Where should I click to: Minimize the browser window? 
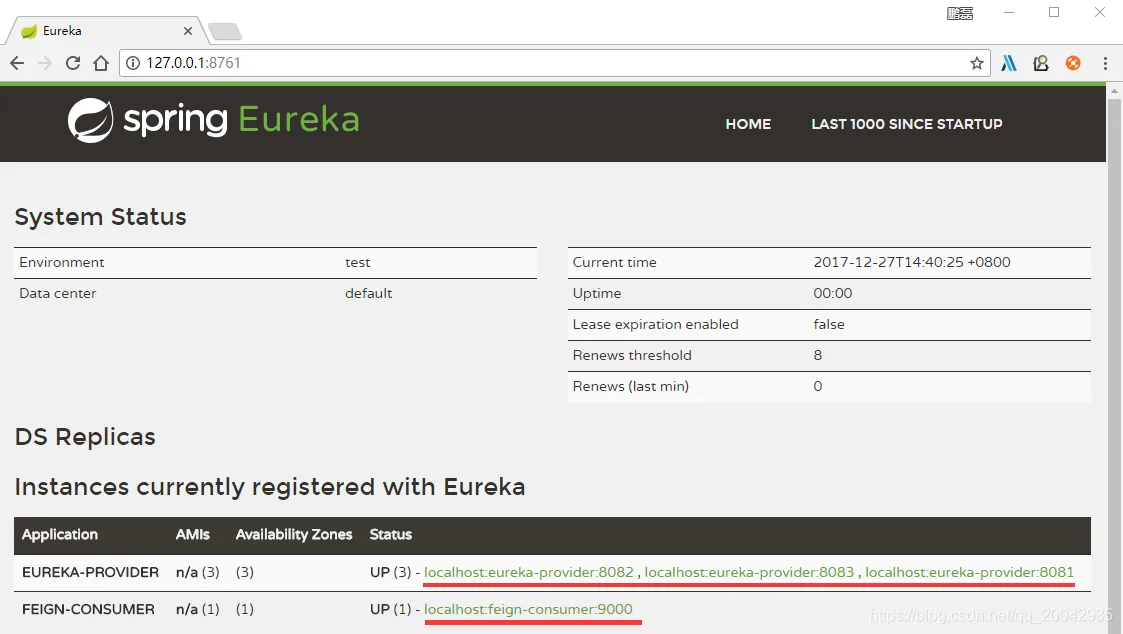pyautogui.click(x=1009, y=13)
